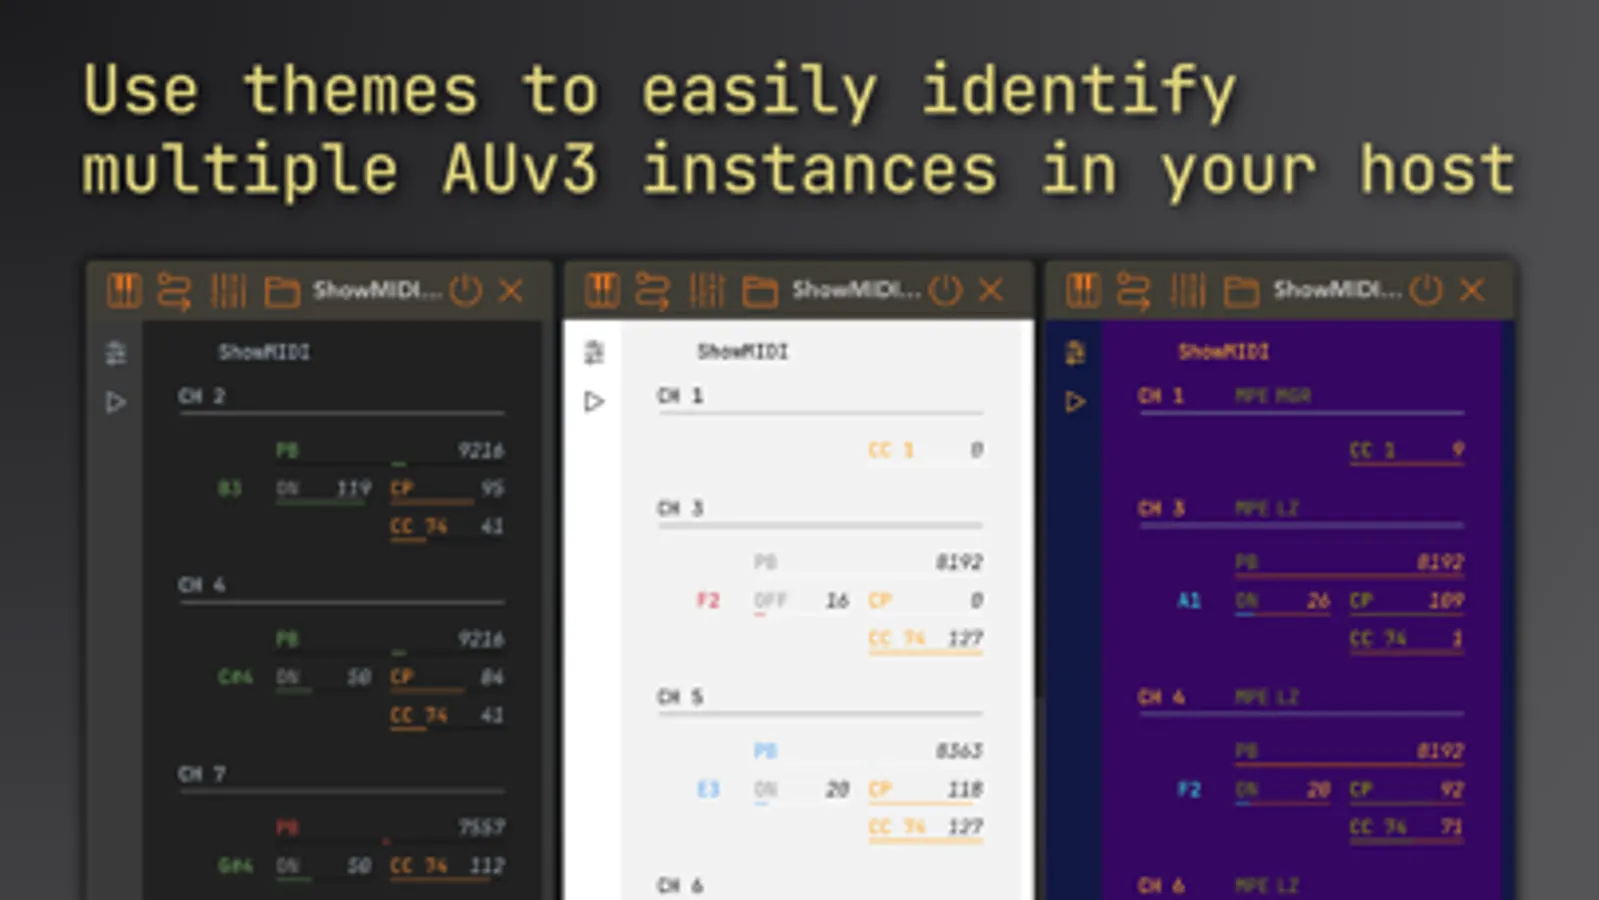This screenshot has width=1599, height=900.
Task: Click CP value 95 in dark-theme window
Action: pos(492,489)
